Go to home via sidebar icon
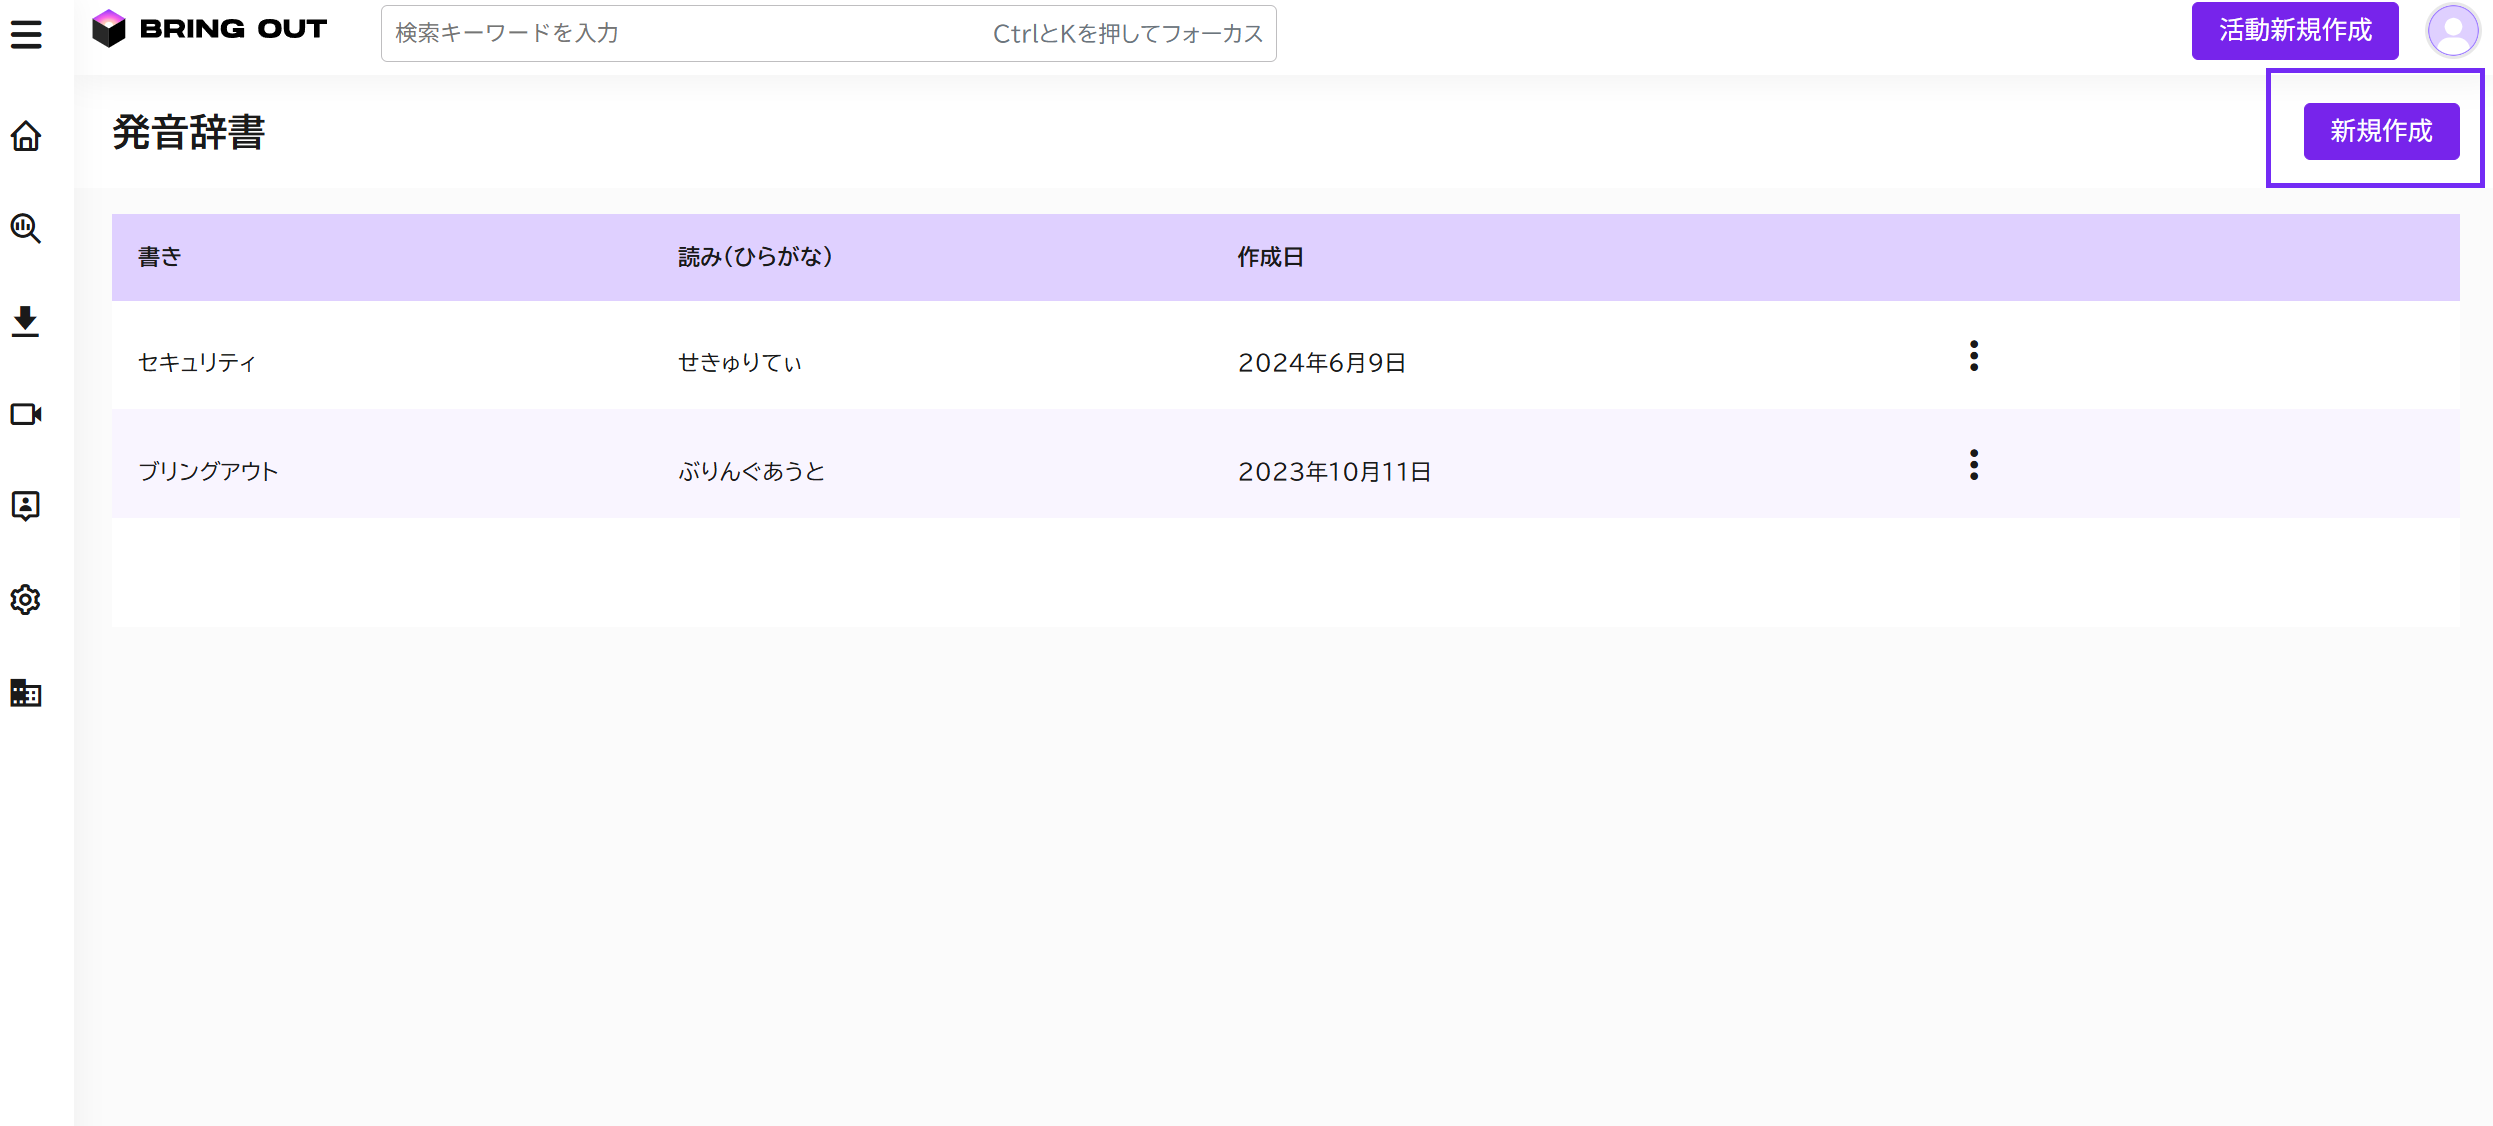This screenshot has height=1126, width=2493. (26, 136)
